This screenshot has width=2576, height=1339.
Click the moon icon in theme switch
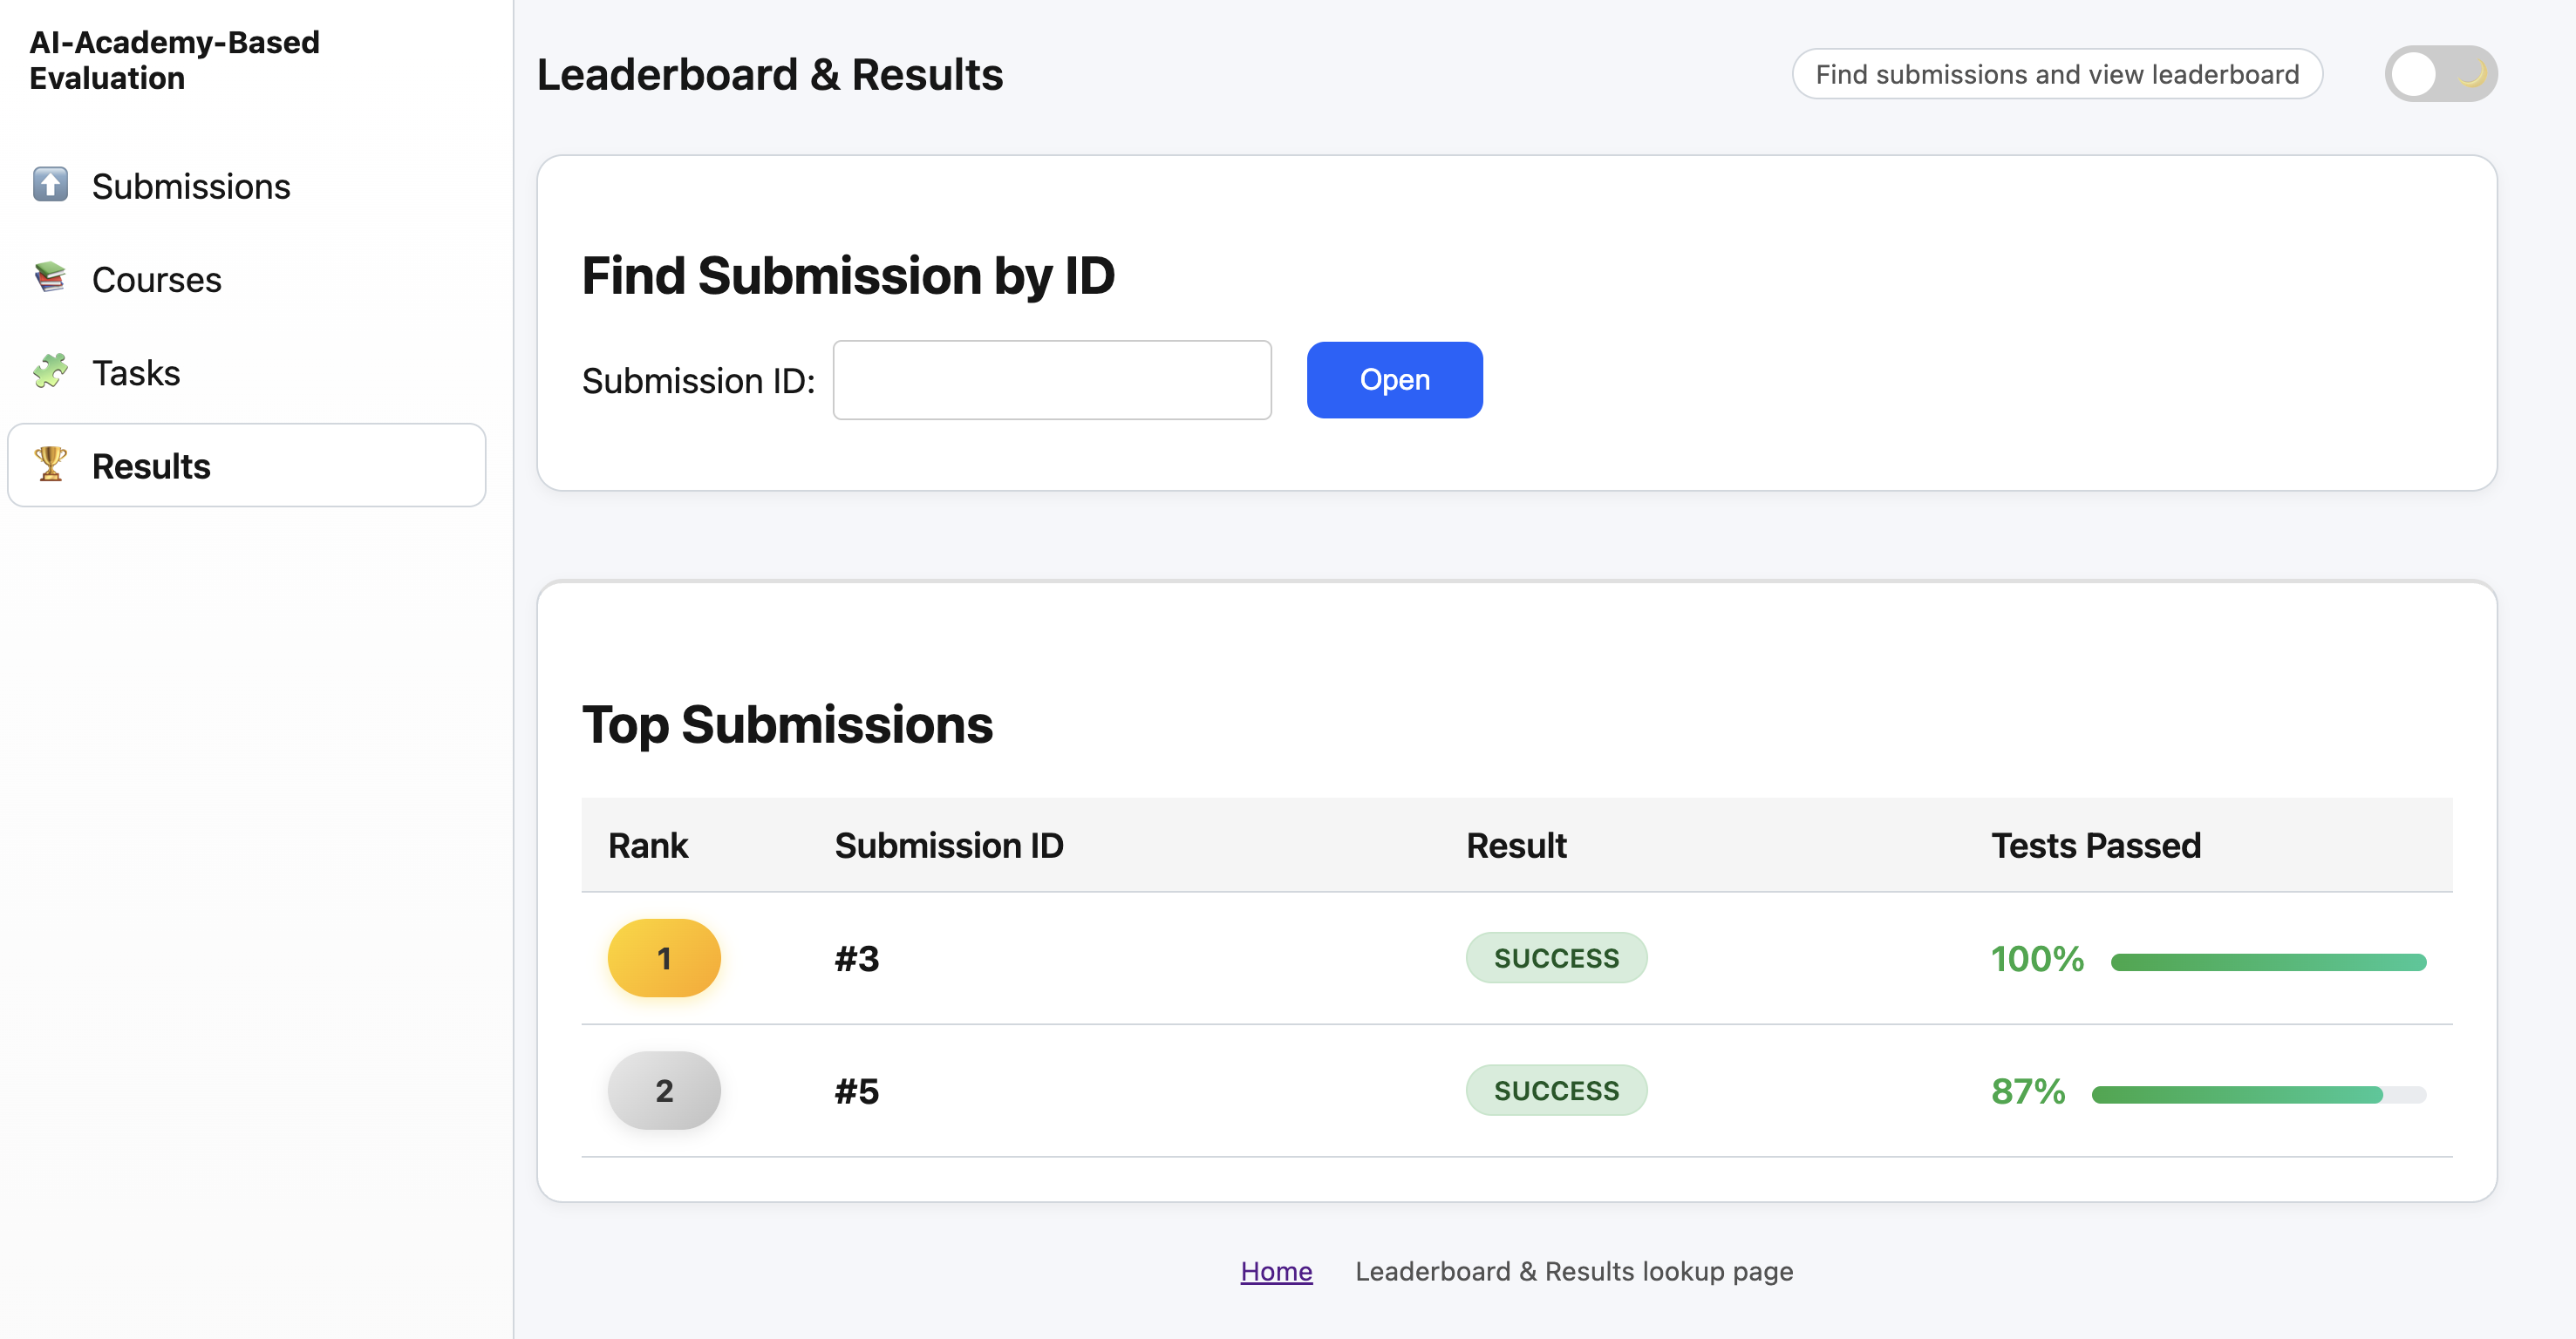pos(2471,74)
